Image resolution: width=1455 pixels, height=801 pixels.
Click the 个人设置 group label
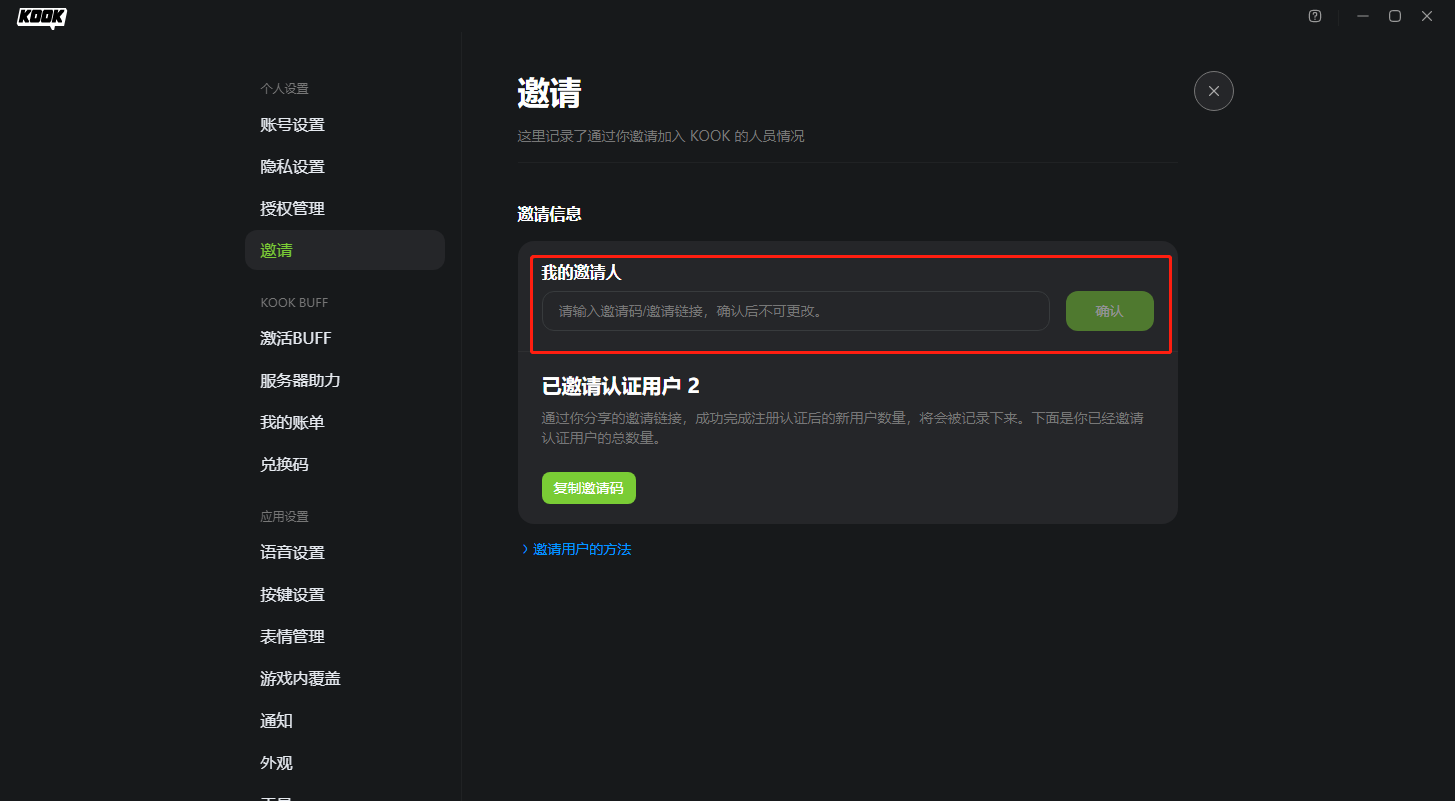tap(285, 89)
